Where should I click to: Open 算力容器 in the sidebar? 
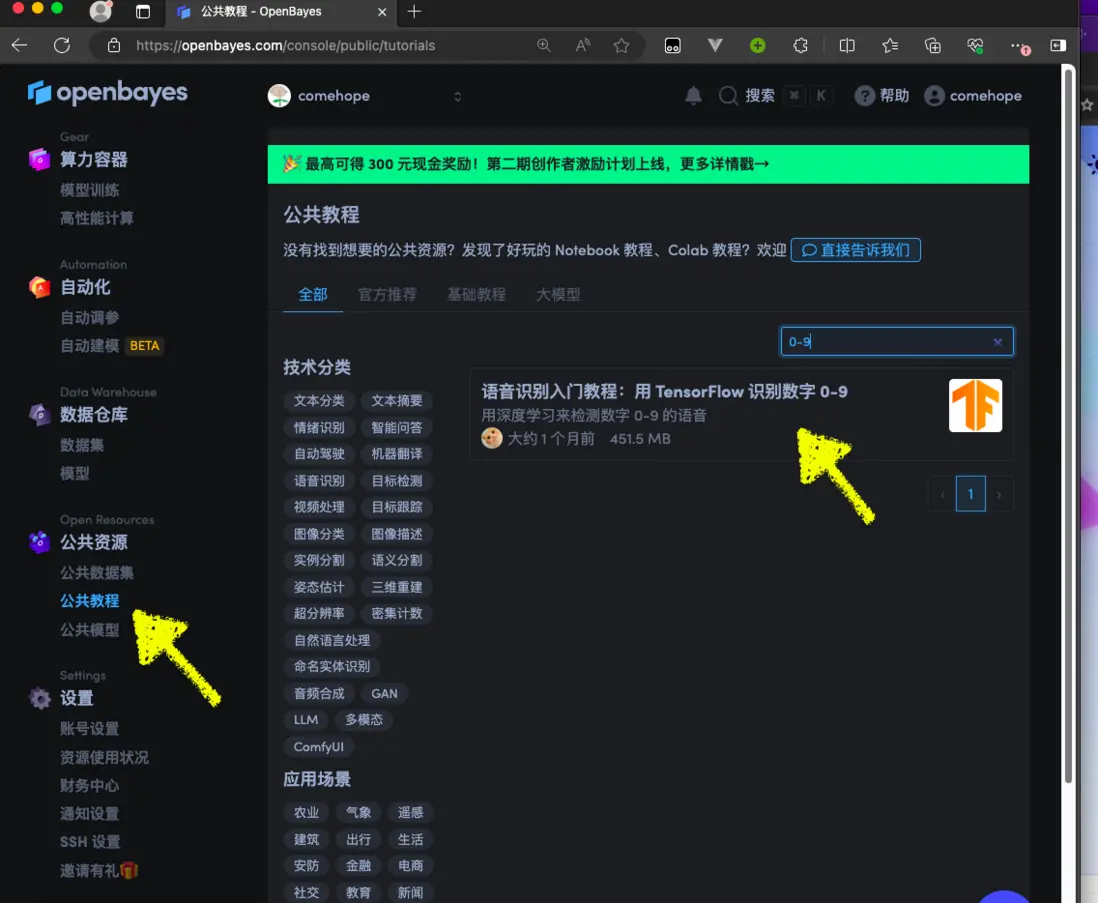[93, 160]
